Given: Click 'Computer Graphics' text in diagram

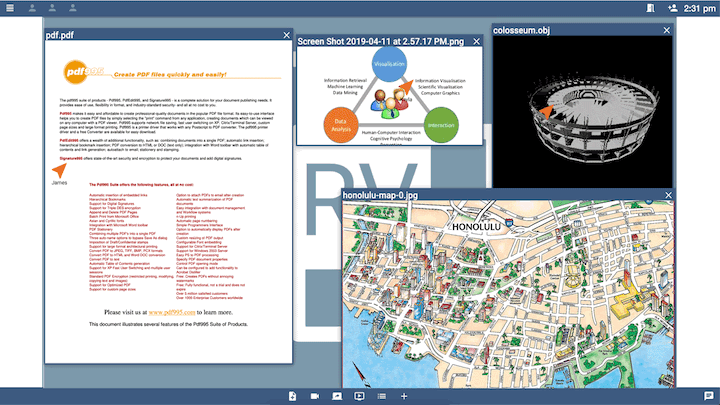Looking at the screenshot, I should [x=440, y=93].
